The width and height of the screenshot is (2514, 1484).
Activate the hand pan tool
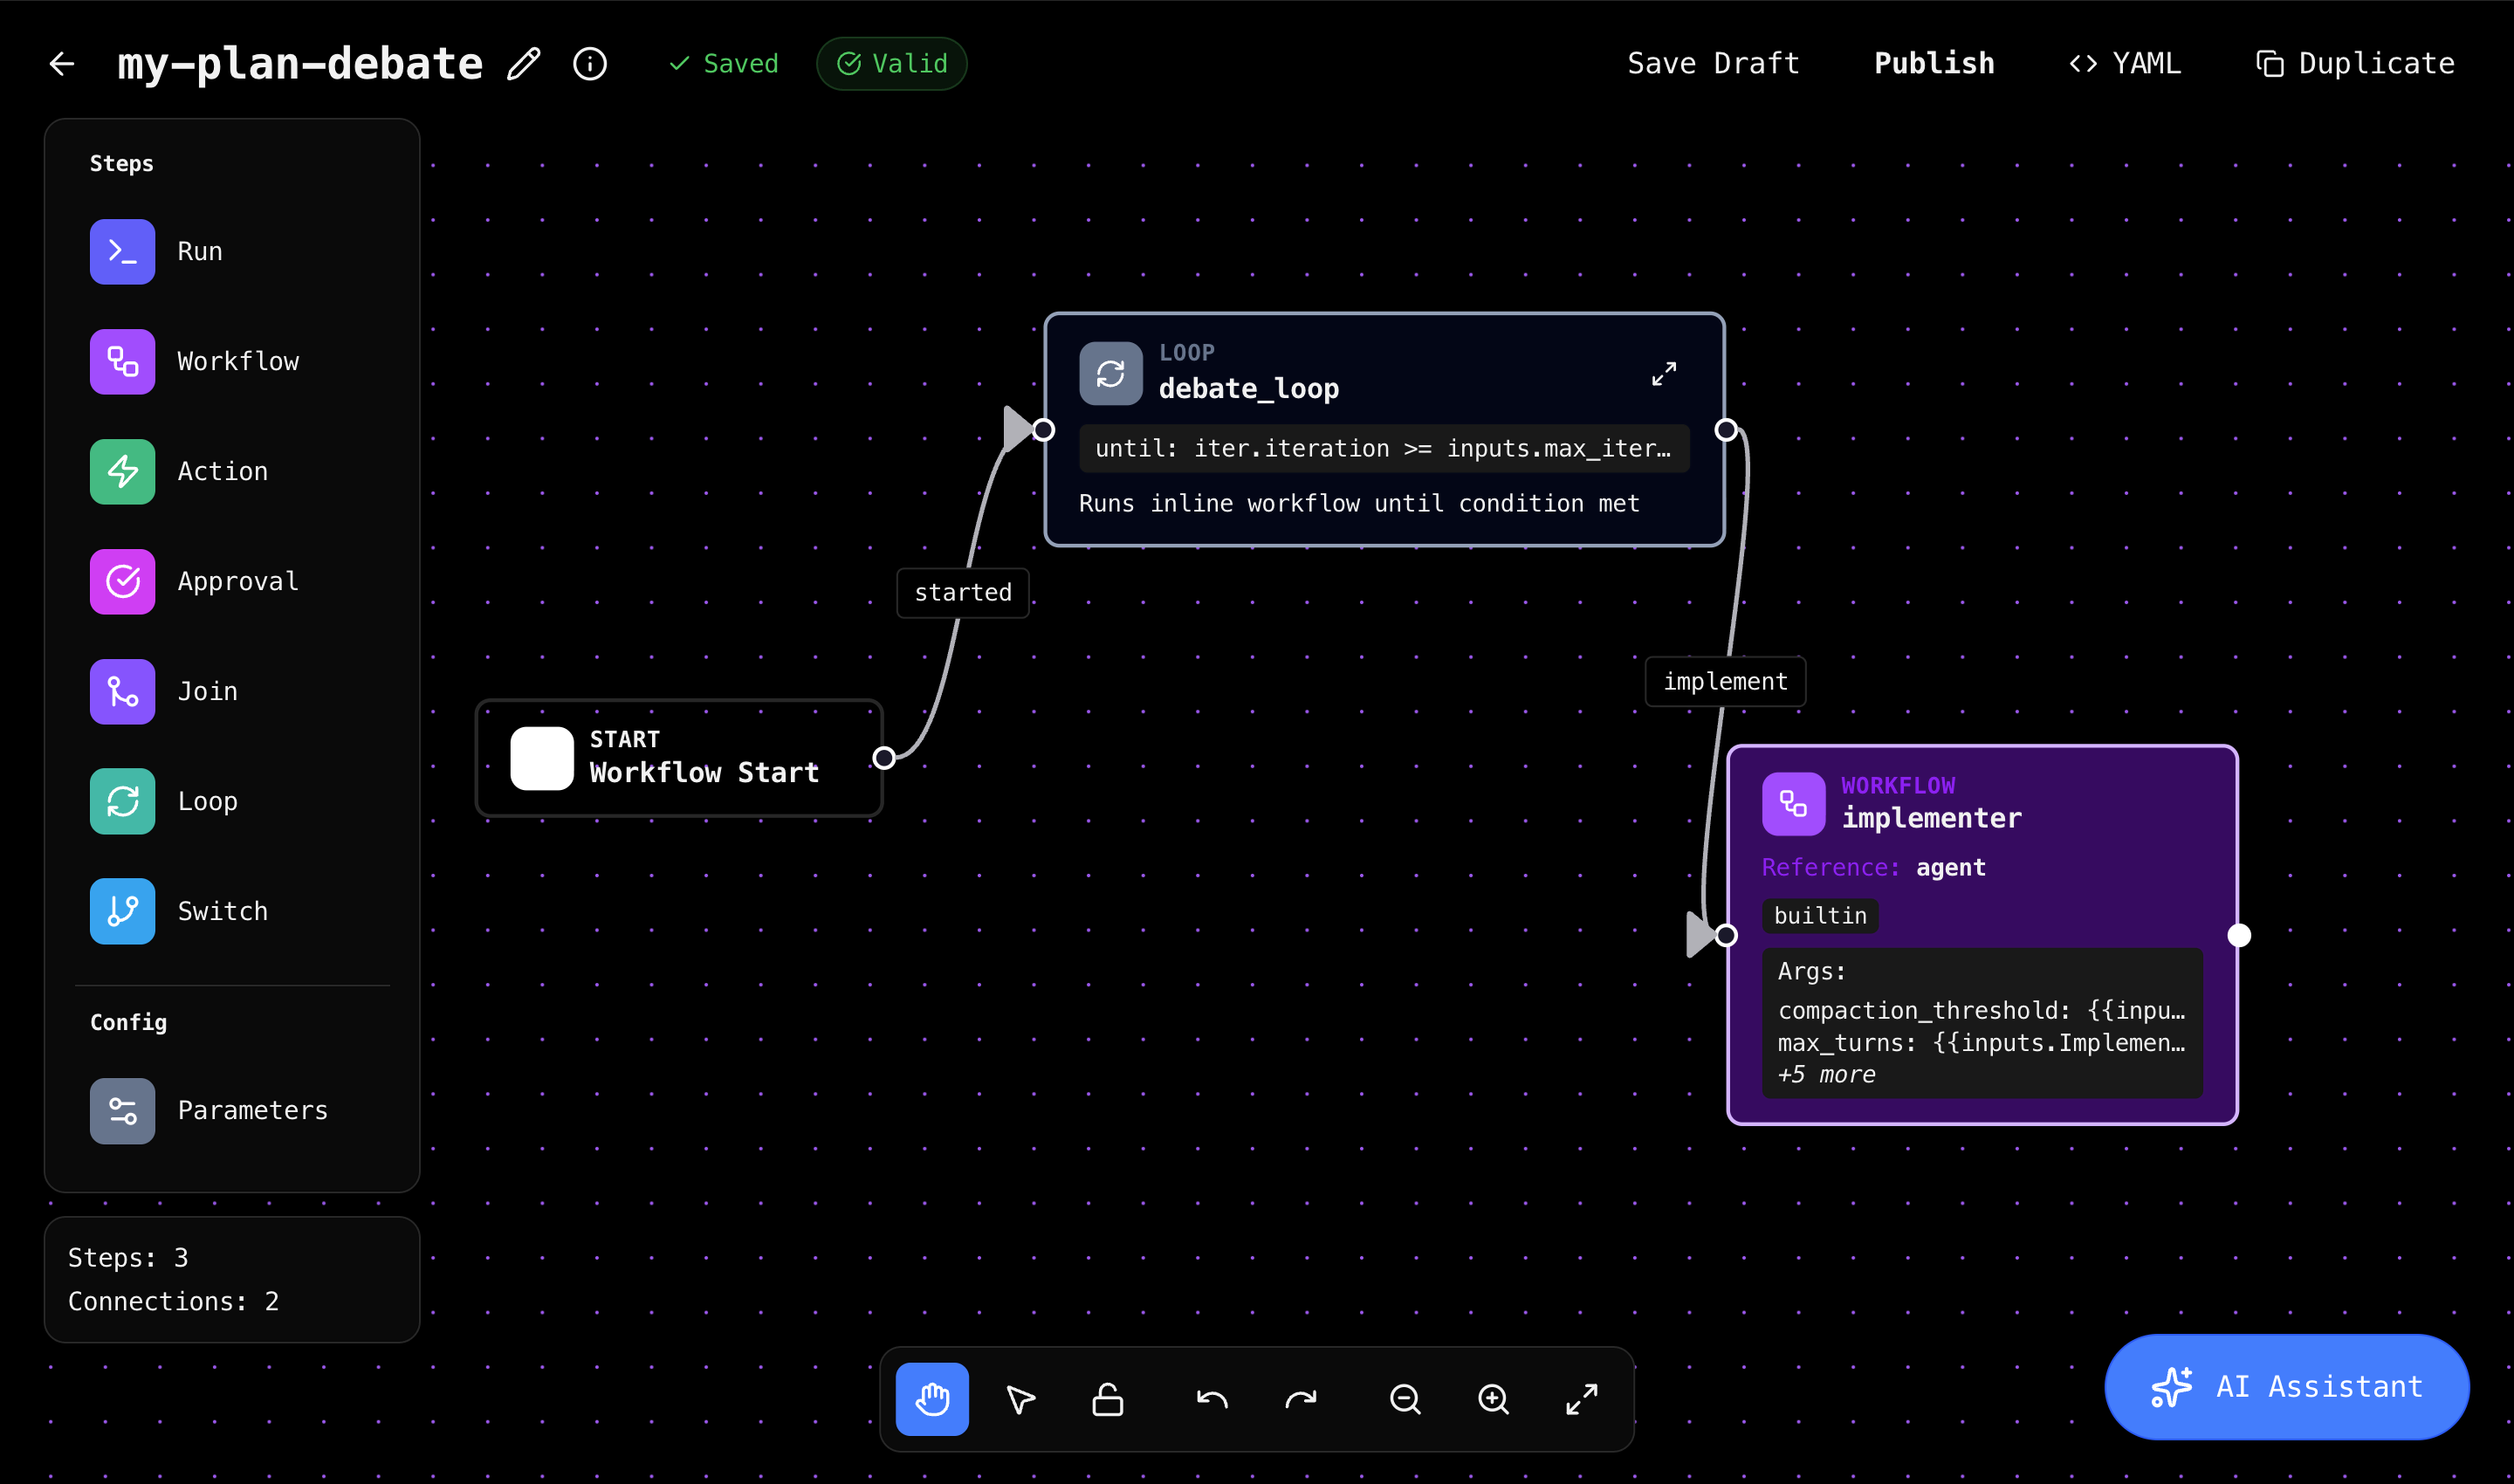pos(932,1399)
